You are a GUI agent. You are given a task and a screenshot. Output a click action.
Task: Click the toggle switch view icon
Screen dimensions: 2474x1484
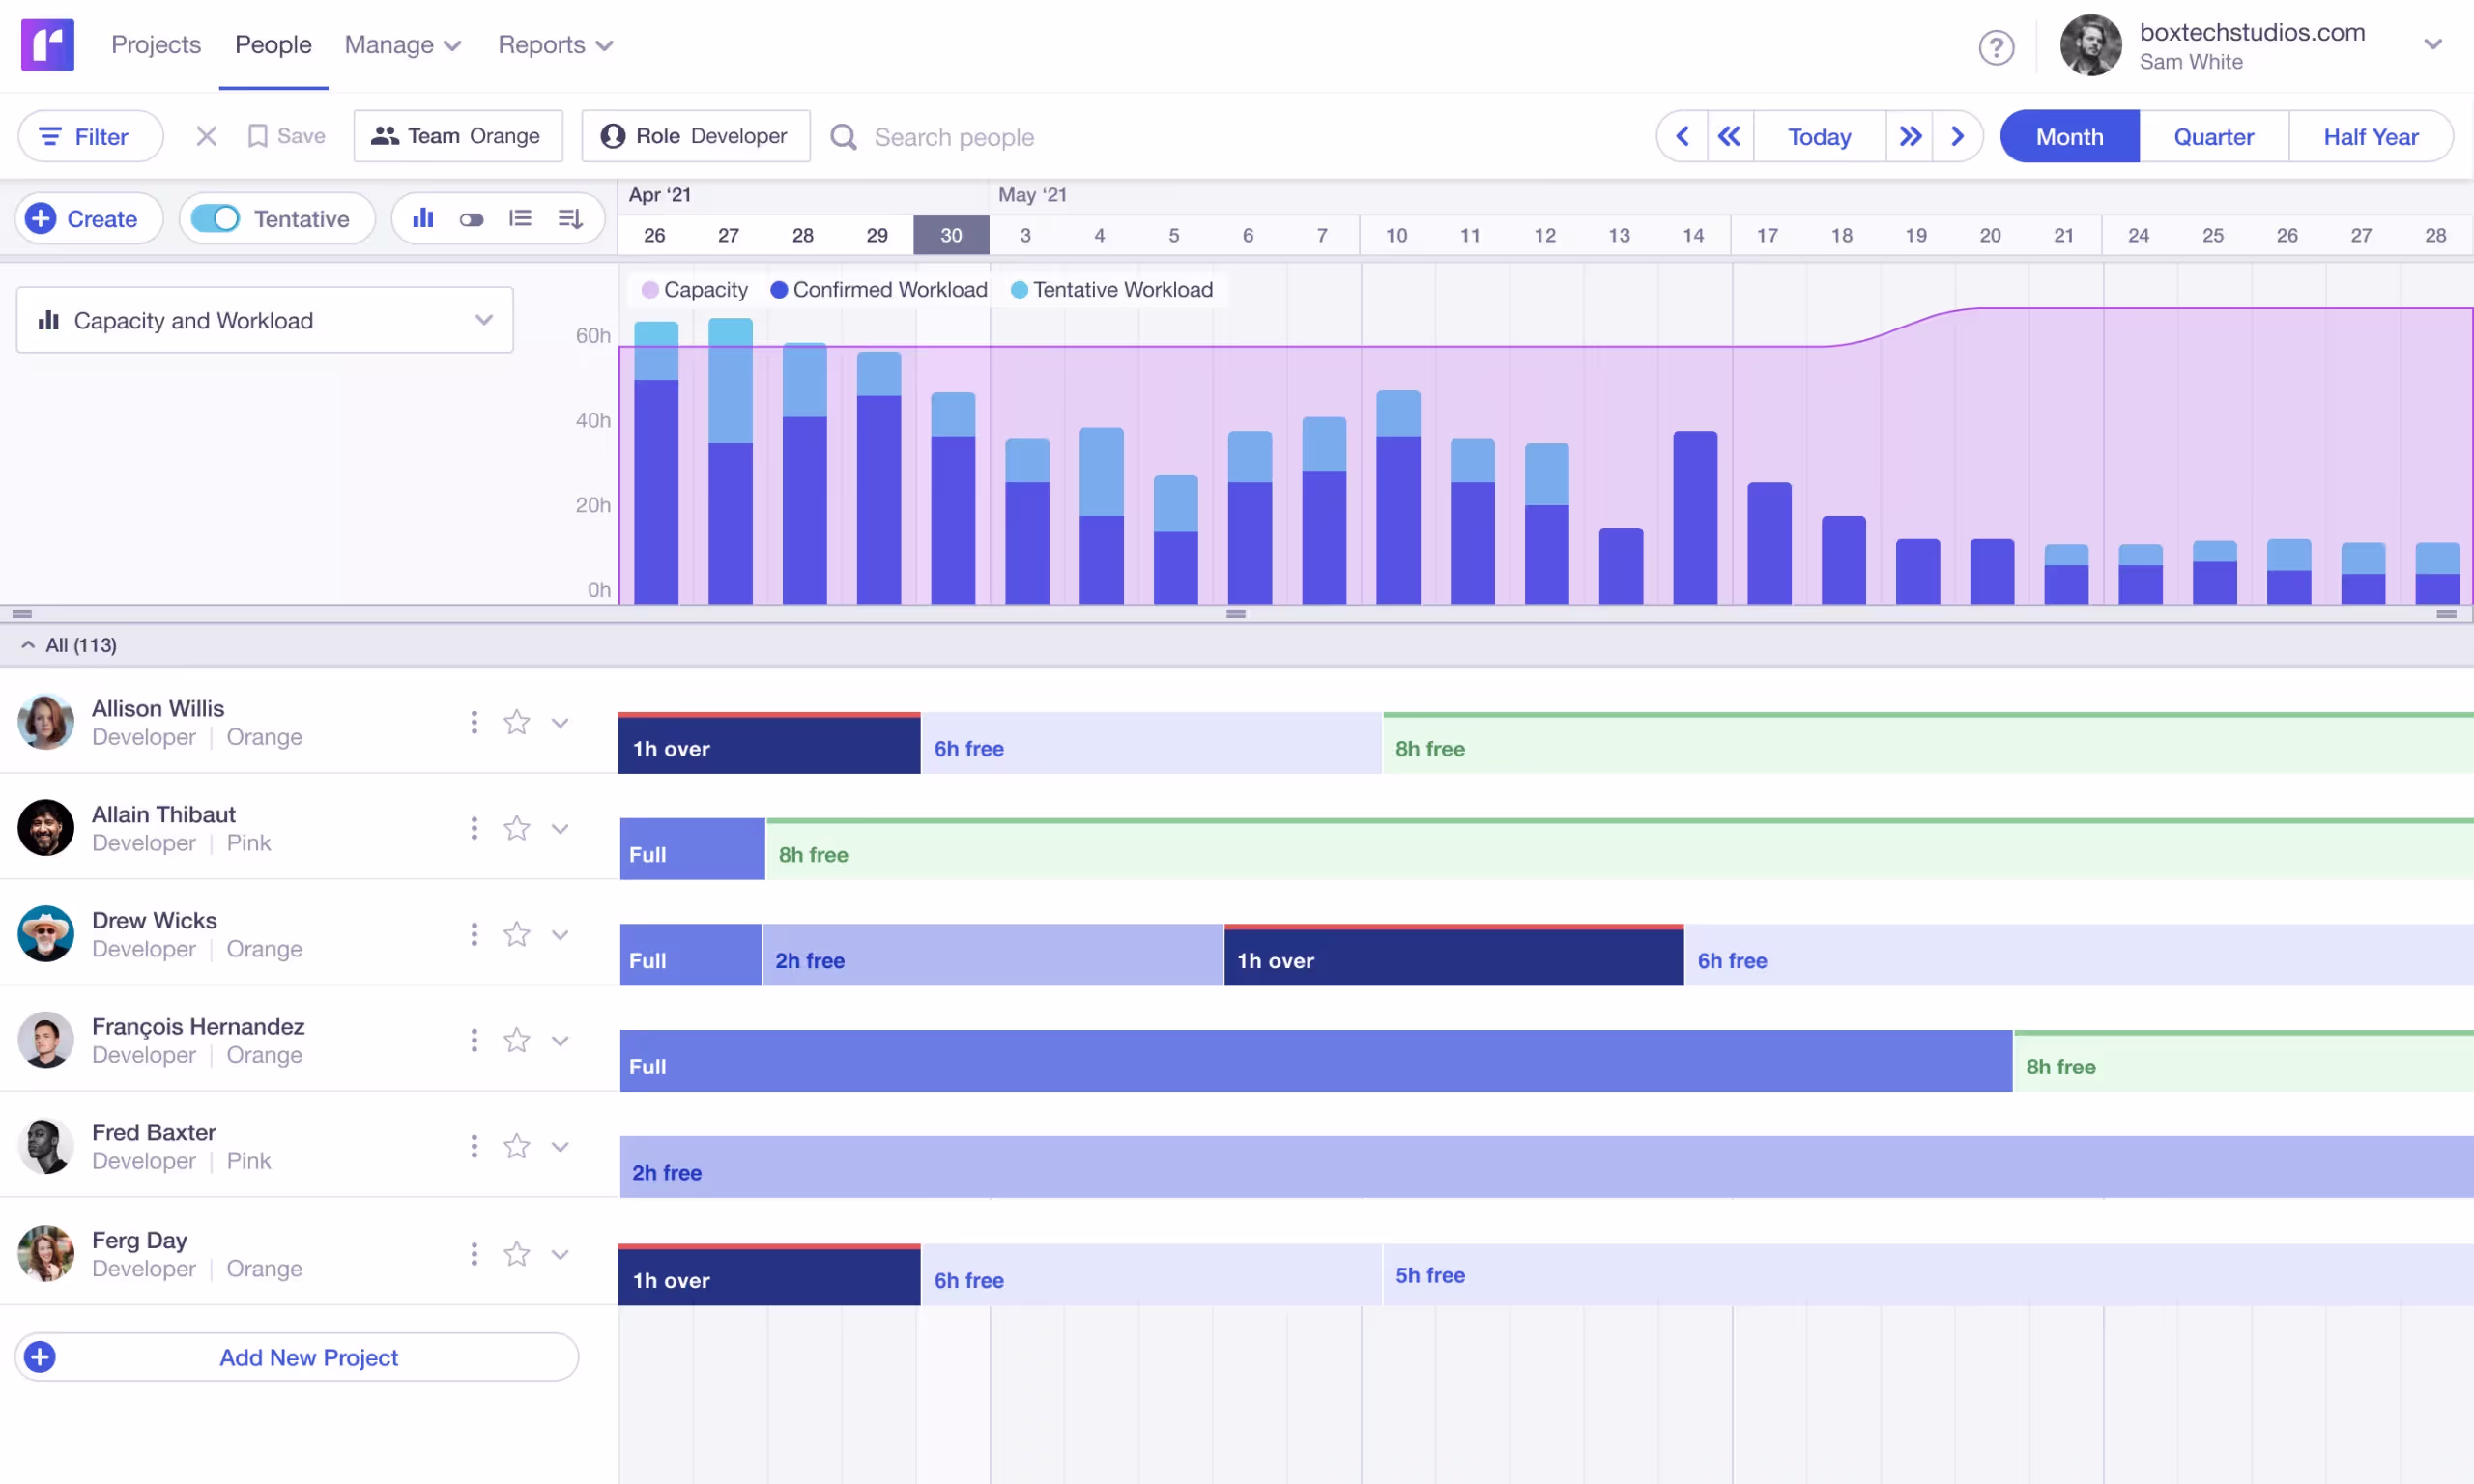[471, 218]
